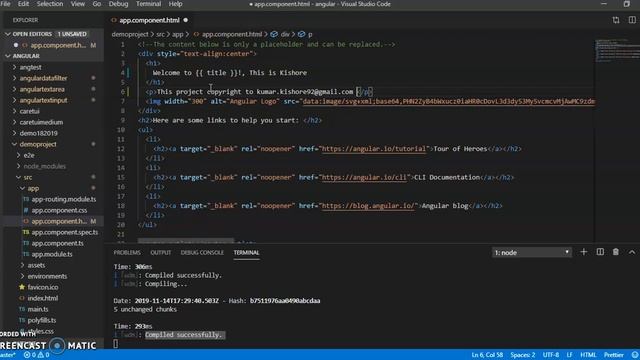Expand the angulartextarea folder
This screenshot has width=640, height=360.
[x=42, y=89]
